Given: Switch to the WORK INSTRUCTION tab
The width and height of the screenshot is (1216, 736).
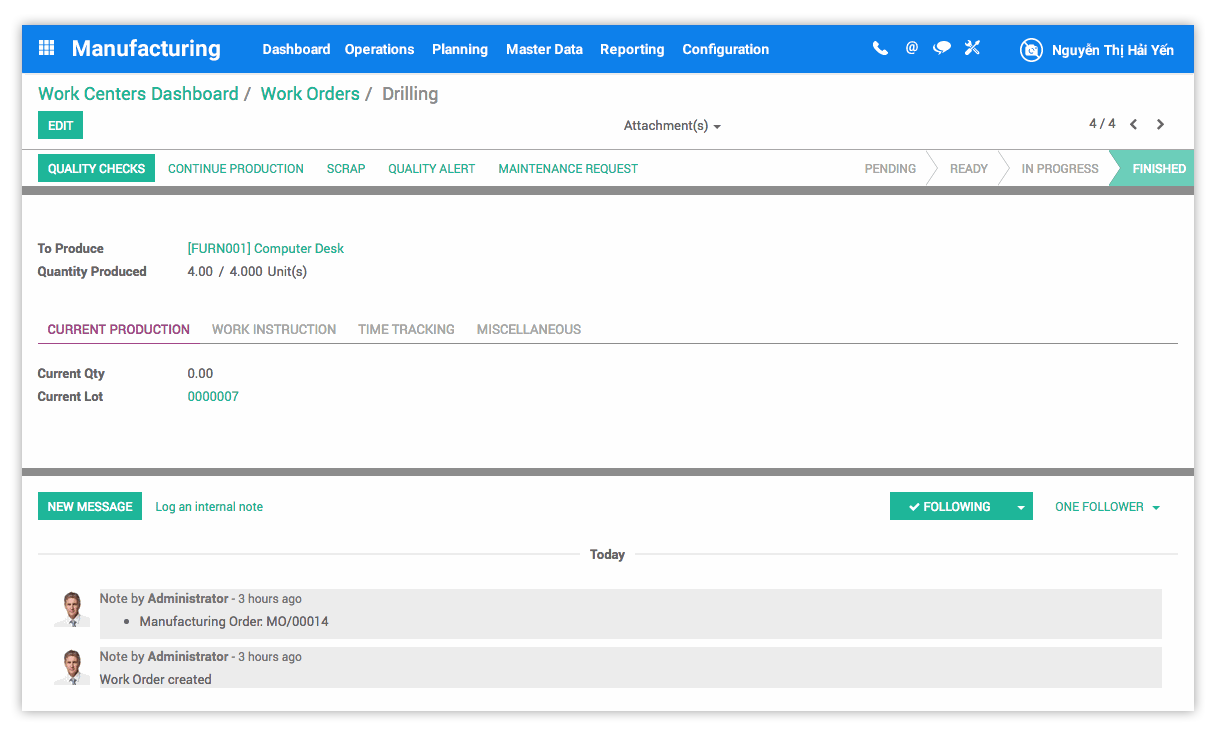Looking at the screenshot, I should tap(274, 329).
